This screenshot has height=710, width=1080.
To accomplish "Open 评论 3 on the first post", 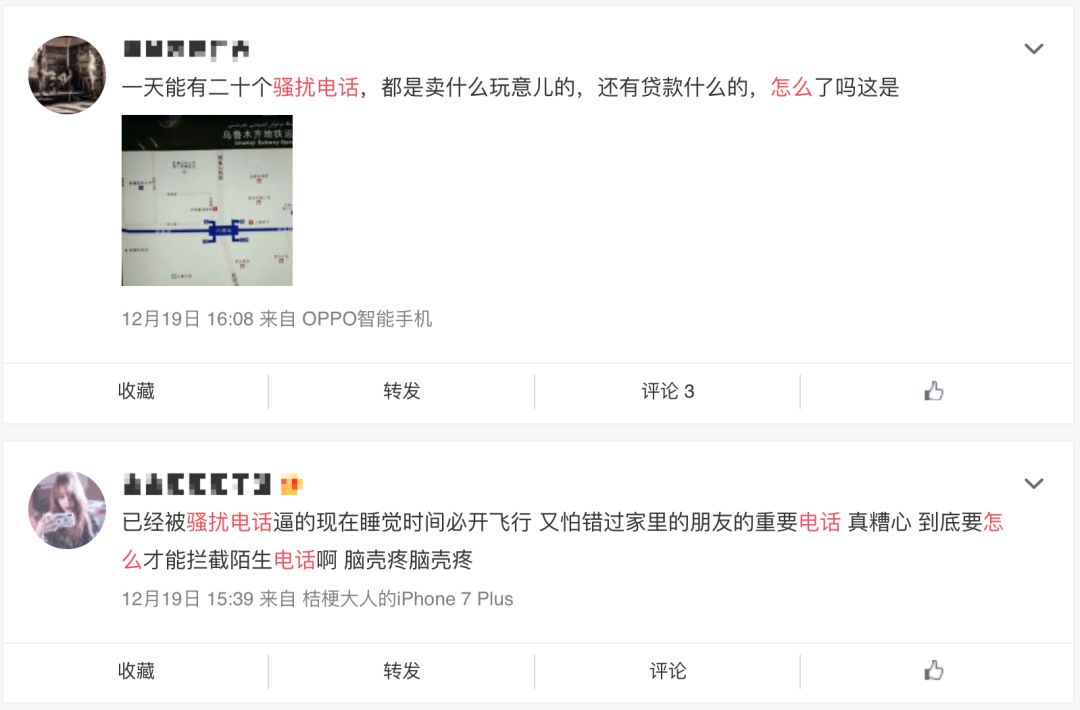I will 667,391.
